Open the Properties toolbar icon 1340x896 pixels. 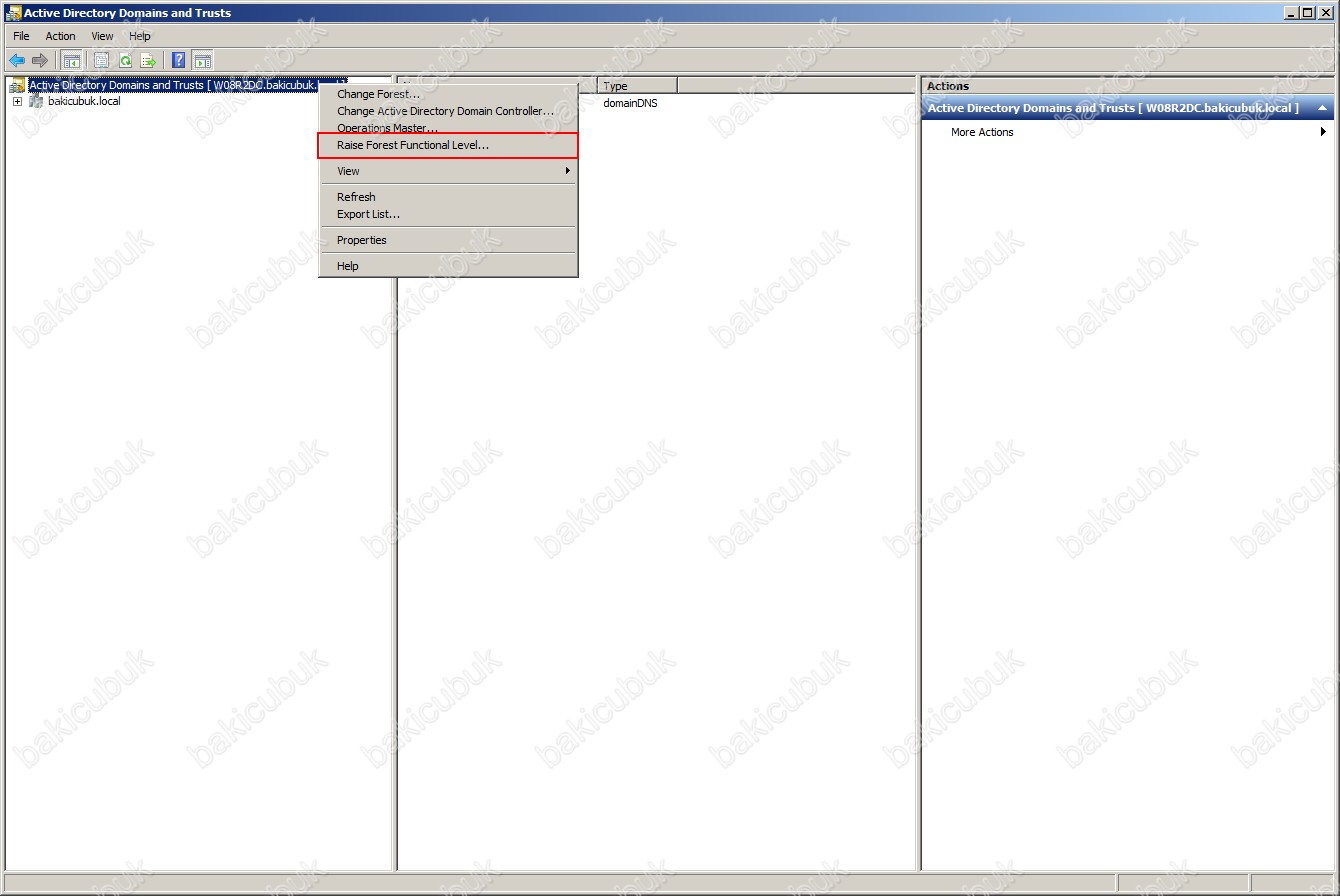[101, 60]
